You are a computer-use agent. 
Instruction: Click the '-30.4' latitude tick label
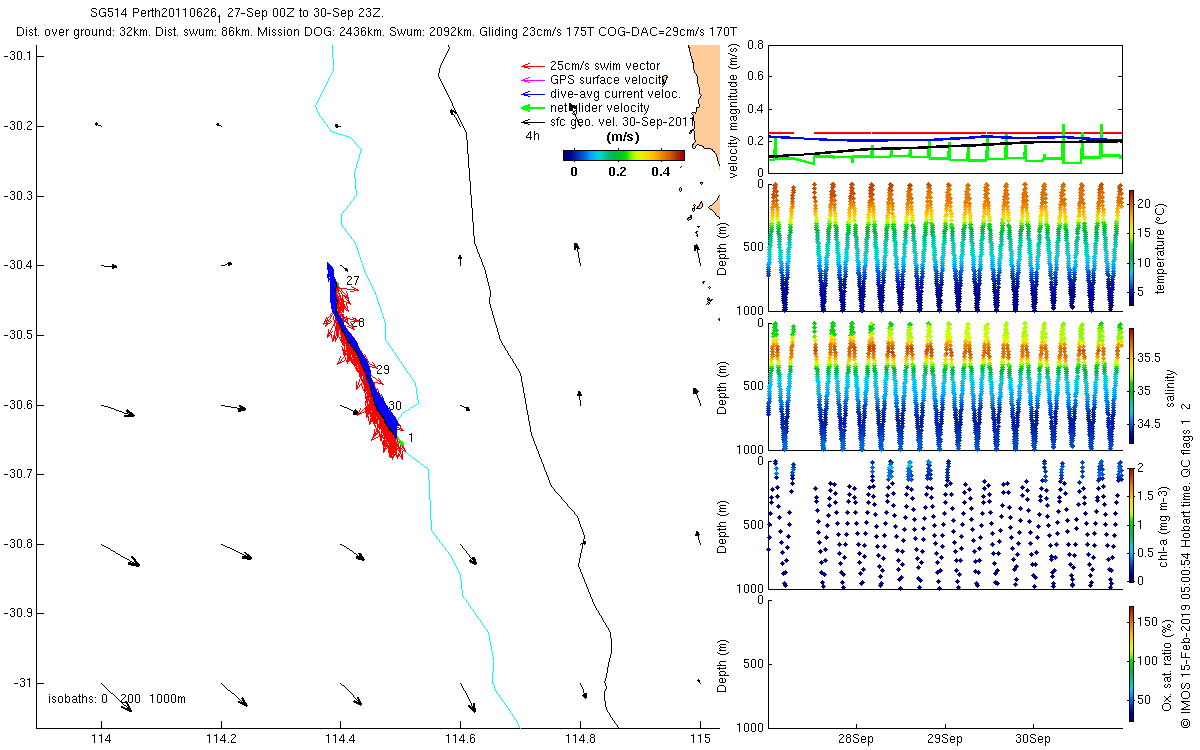[x=18, y=265]
